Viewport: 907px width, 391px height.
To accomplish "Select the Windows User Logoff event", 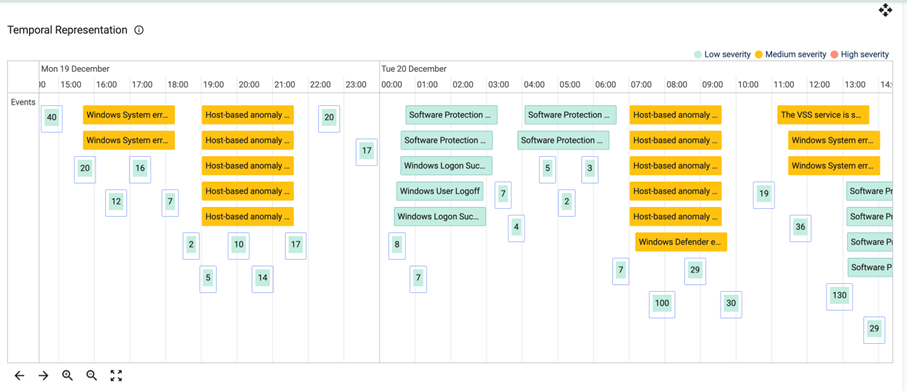I will tap(440, 191).
